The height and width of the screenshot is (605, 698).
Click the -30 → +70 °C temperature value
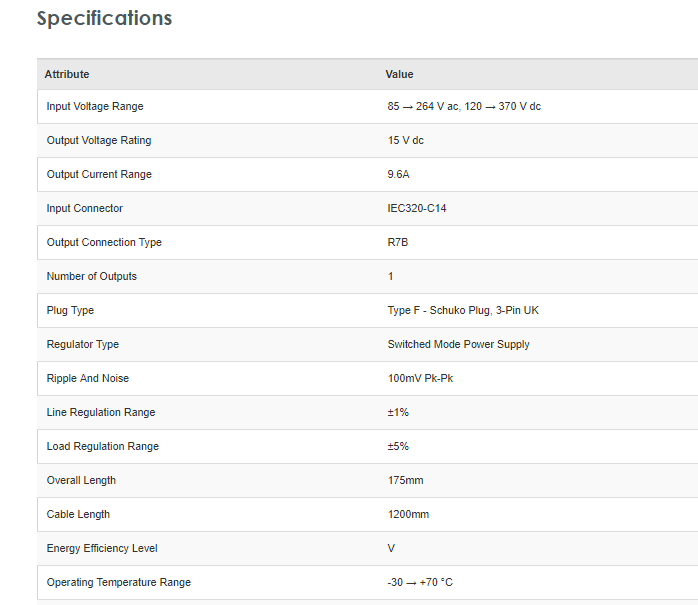(x=420, y=582)
